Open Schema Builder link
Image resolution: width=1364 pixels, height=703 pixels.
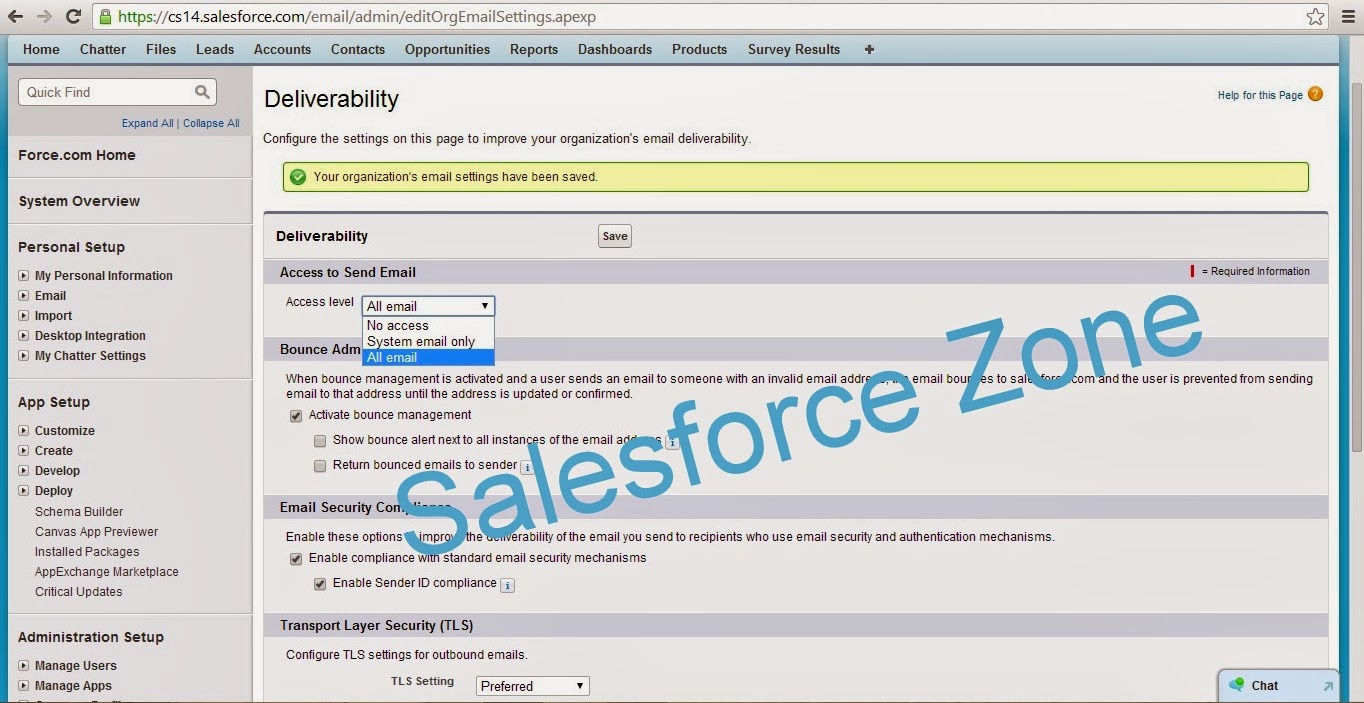coord(79,512)
